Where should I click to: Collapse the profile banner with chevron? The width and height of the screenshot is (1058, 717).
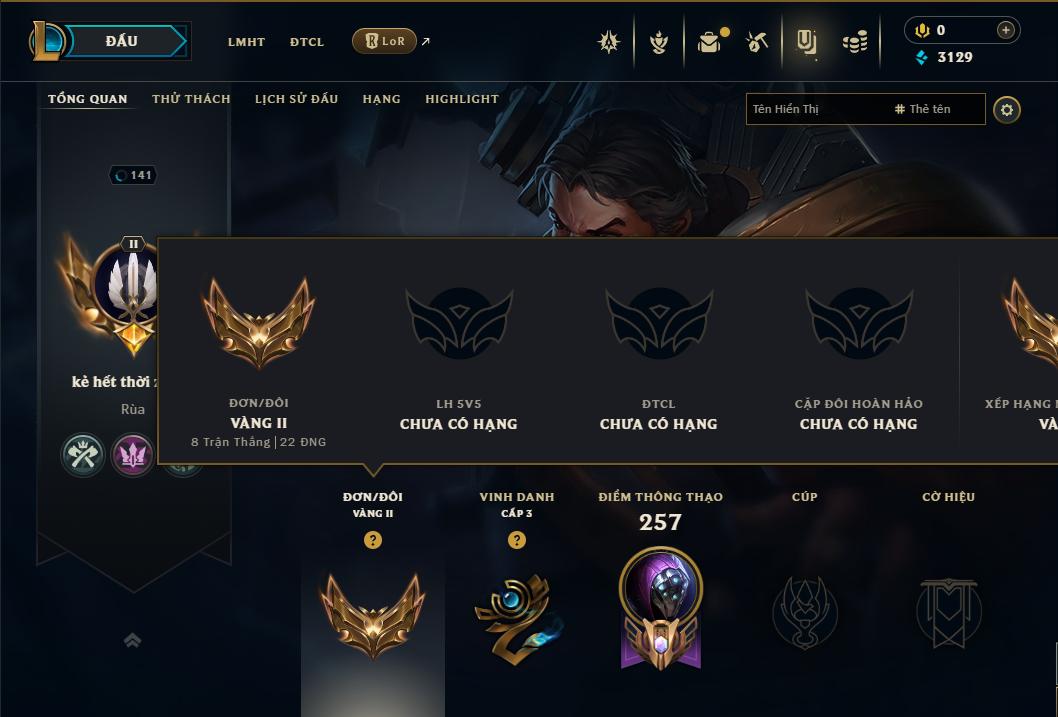coord(133,640)
